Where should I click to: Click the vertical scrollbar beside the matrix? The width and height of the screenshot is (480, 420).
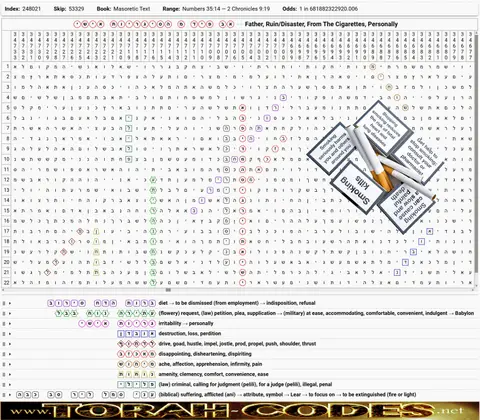click(476, 158)
